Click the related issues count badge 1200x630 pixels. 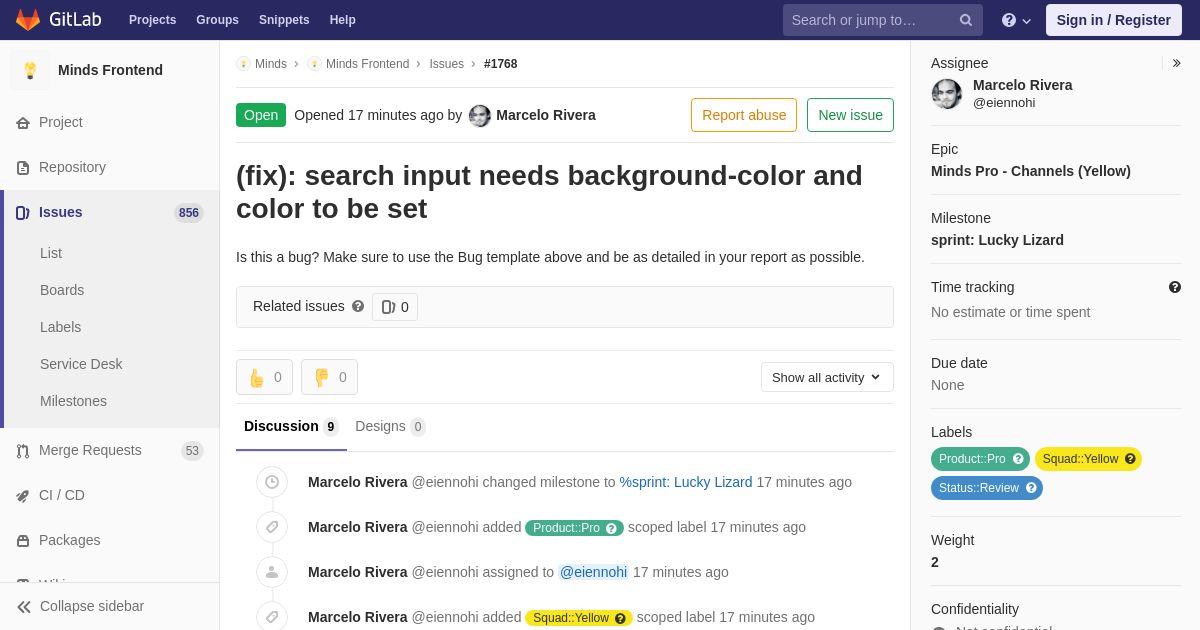tap(395, 307)
